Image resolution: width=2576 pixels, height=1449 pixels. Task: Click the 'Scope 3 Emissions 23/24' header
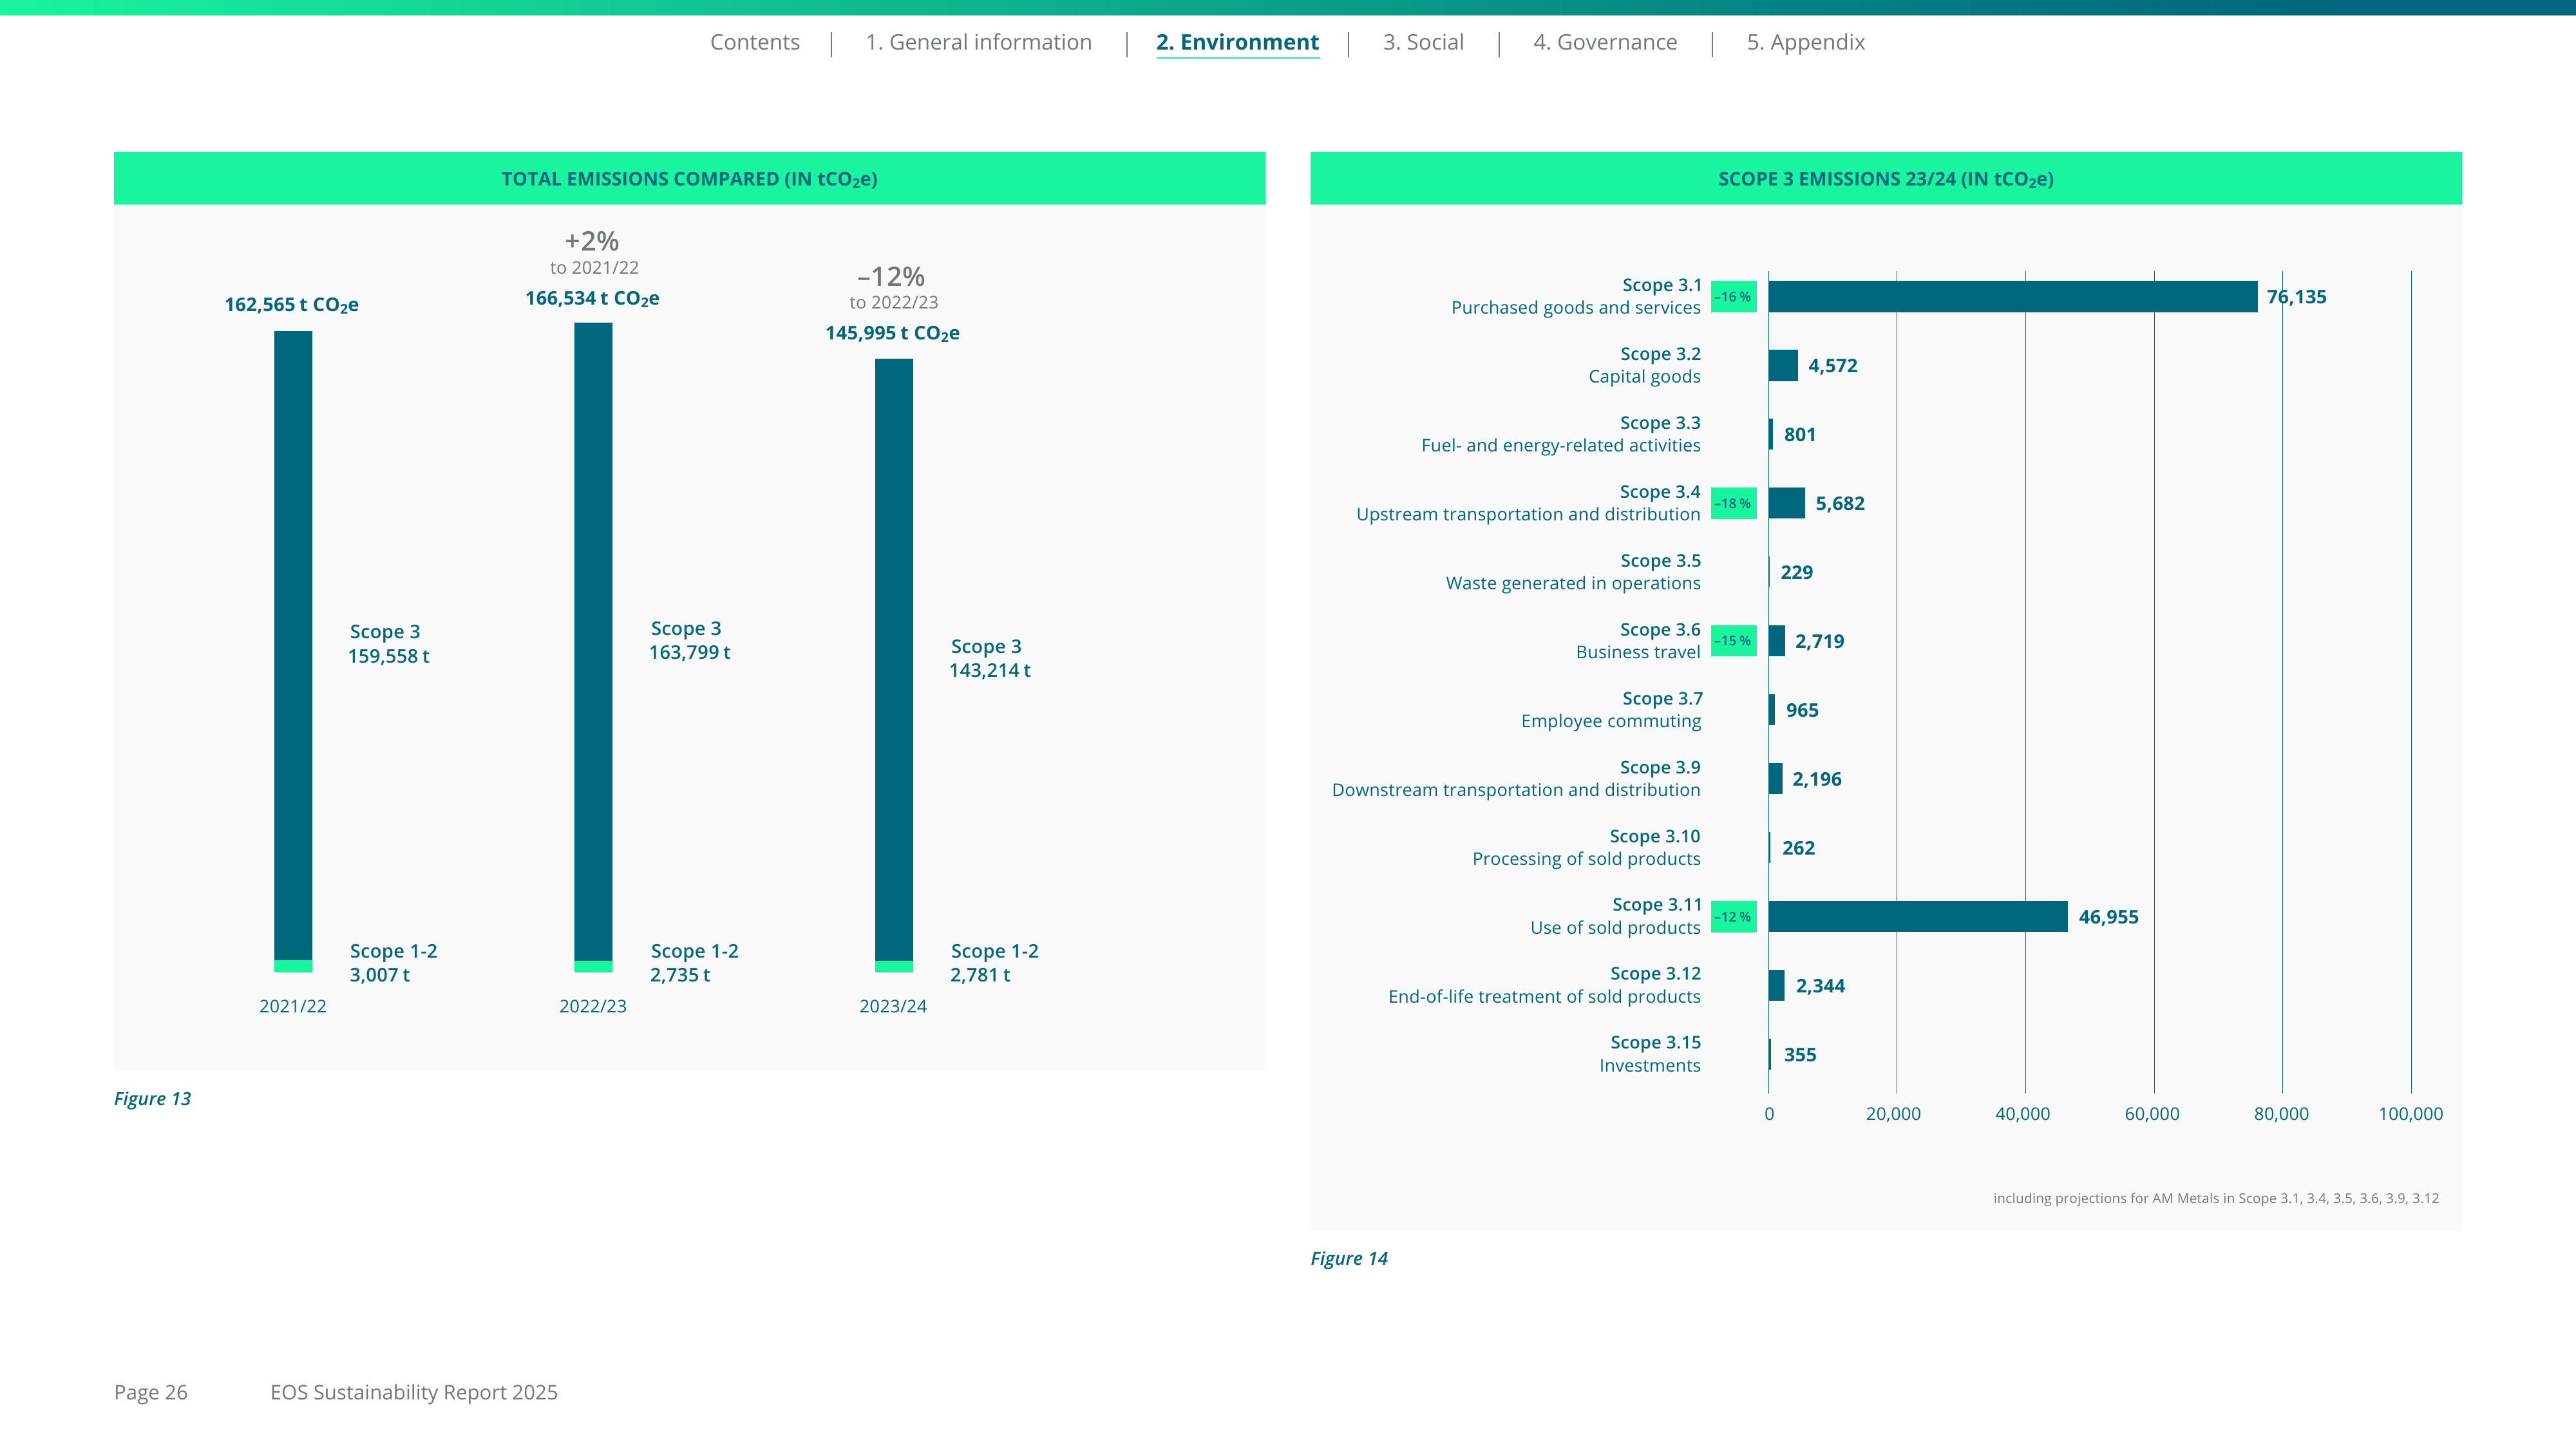pos(1885,179)
